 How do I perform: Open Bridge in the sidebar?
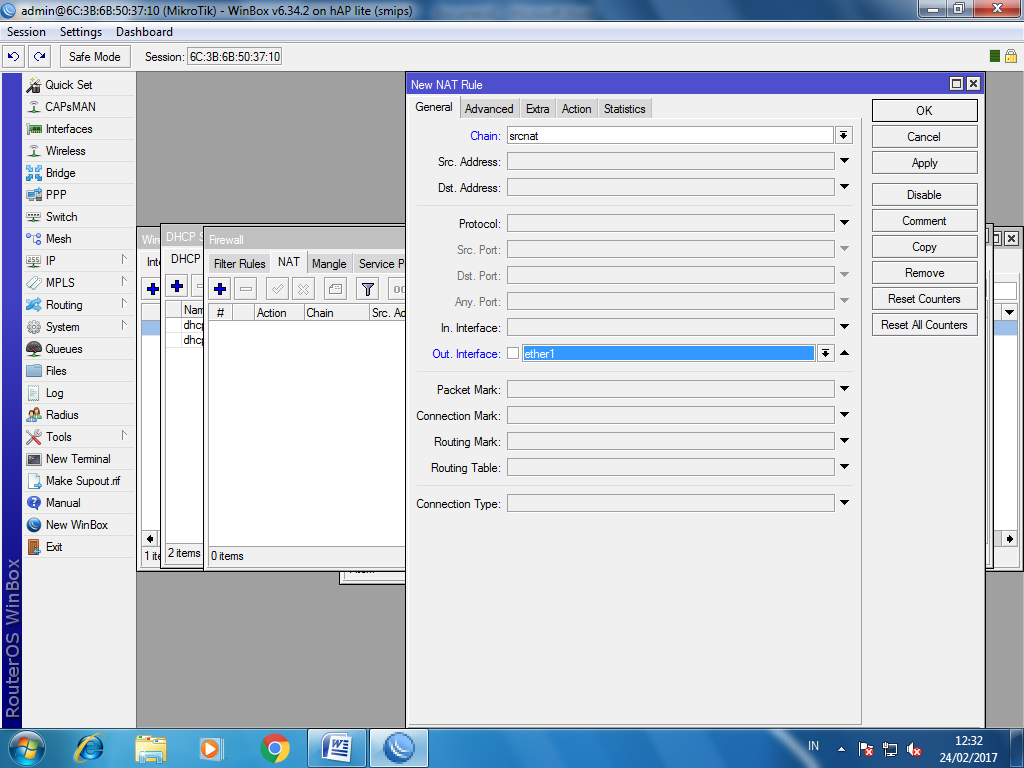tap(50, 173)
